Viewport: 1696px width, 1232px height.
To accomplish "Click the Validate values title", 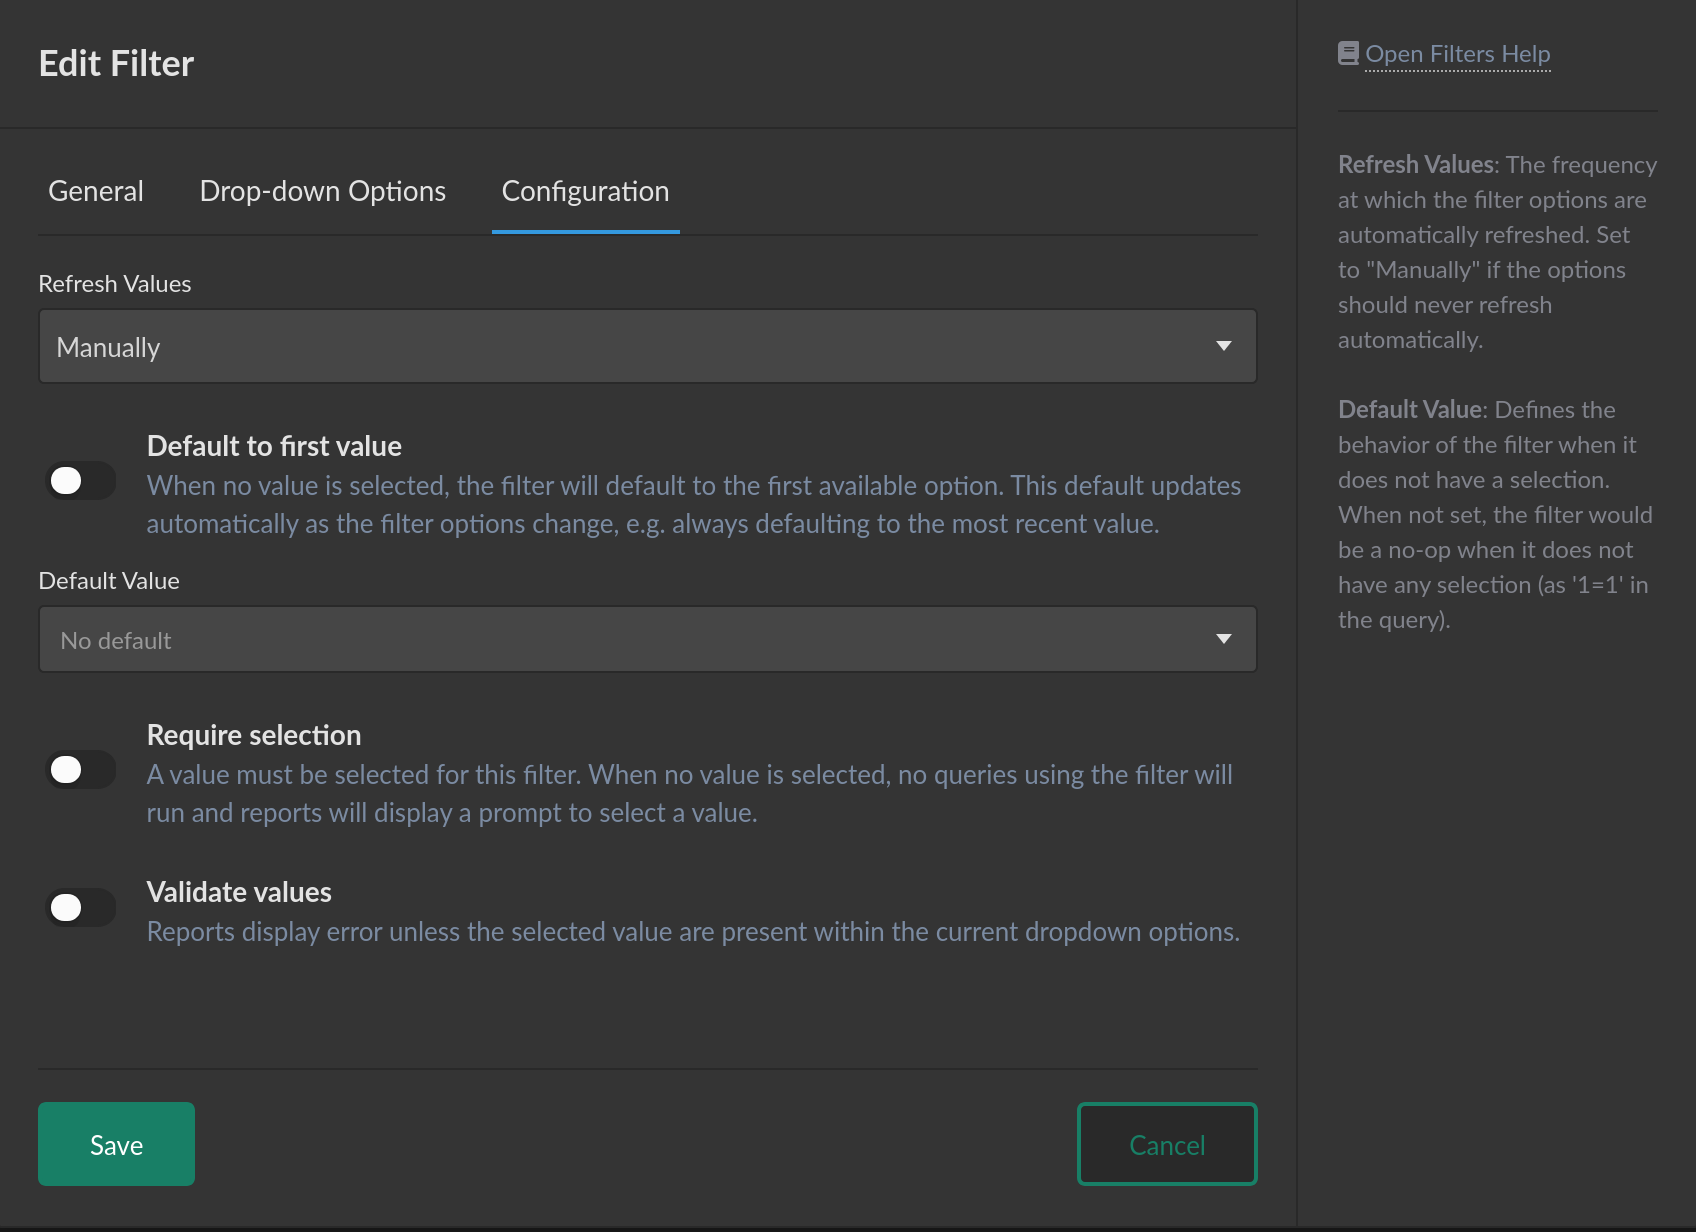I will coord(239,892).
